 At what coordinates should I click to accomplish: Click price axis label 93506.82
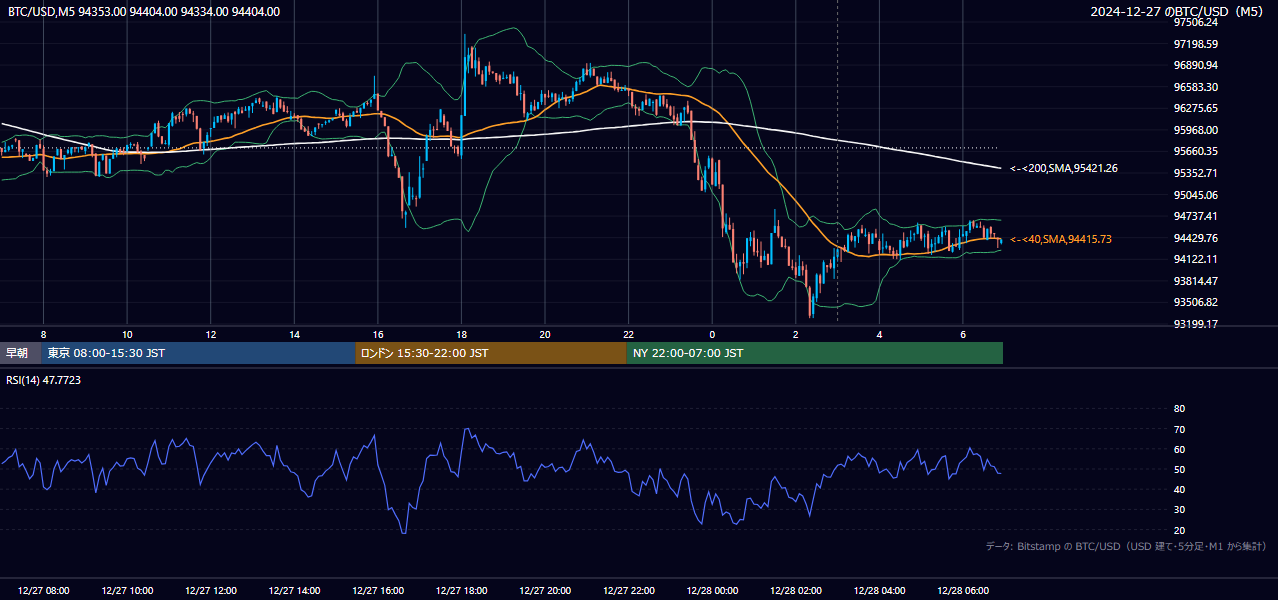pos(1196,302)
